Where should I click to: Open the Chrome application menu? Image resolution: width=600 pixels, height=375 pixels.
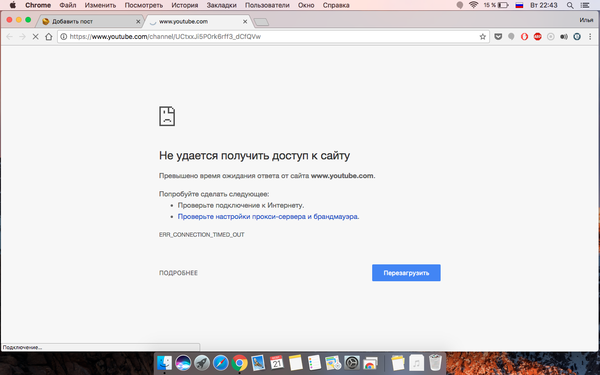[38, 5]
